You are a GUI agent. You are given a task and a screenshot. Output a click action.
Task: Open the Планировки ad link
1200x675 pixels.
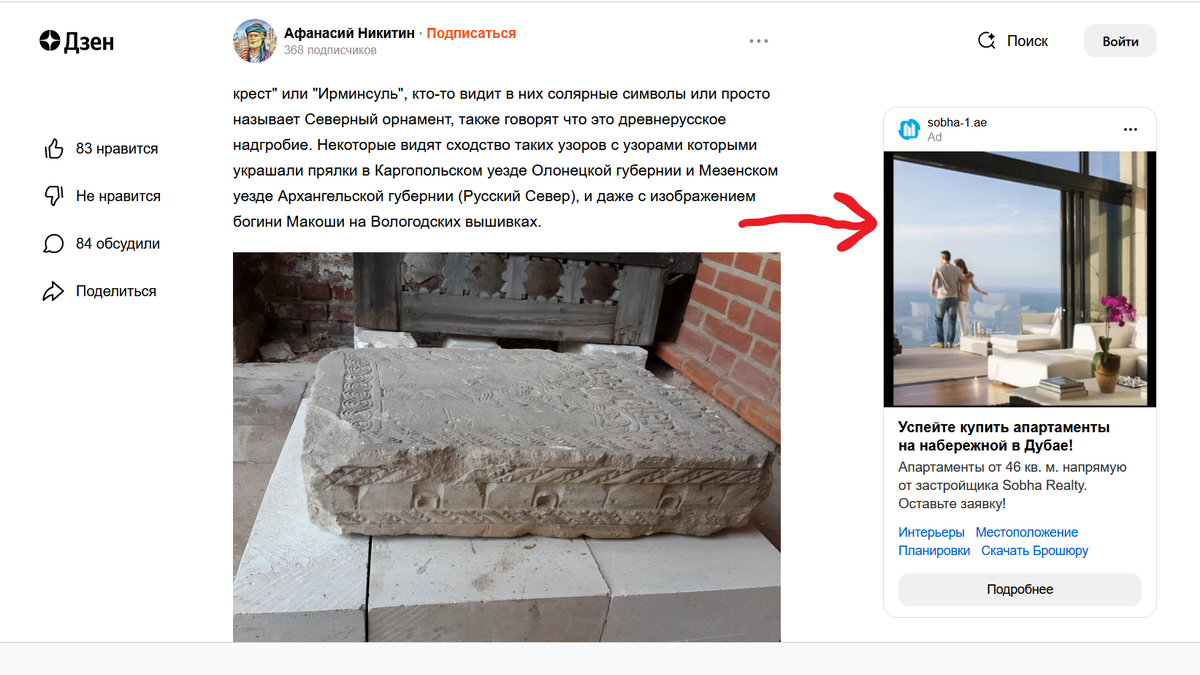(x=934, y=551)
